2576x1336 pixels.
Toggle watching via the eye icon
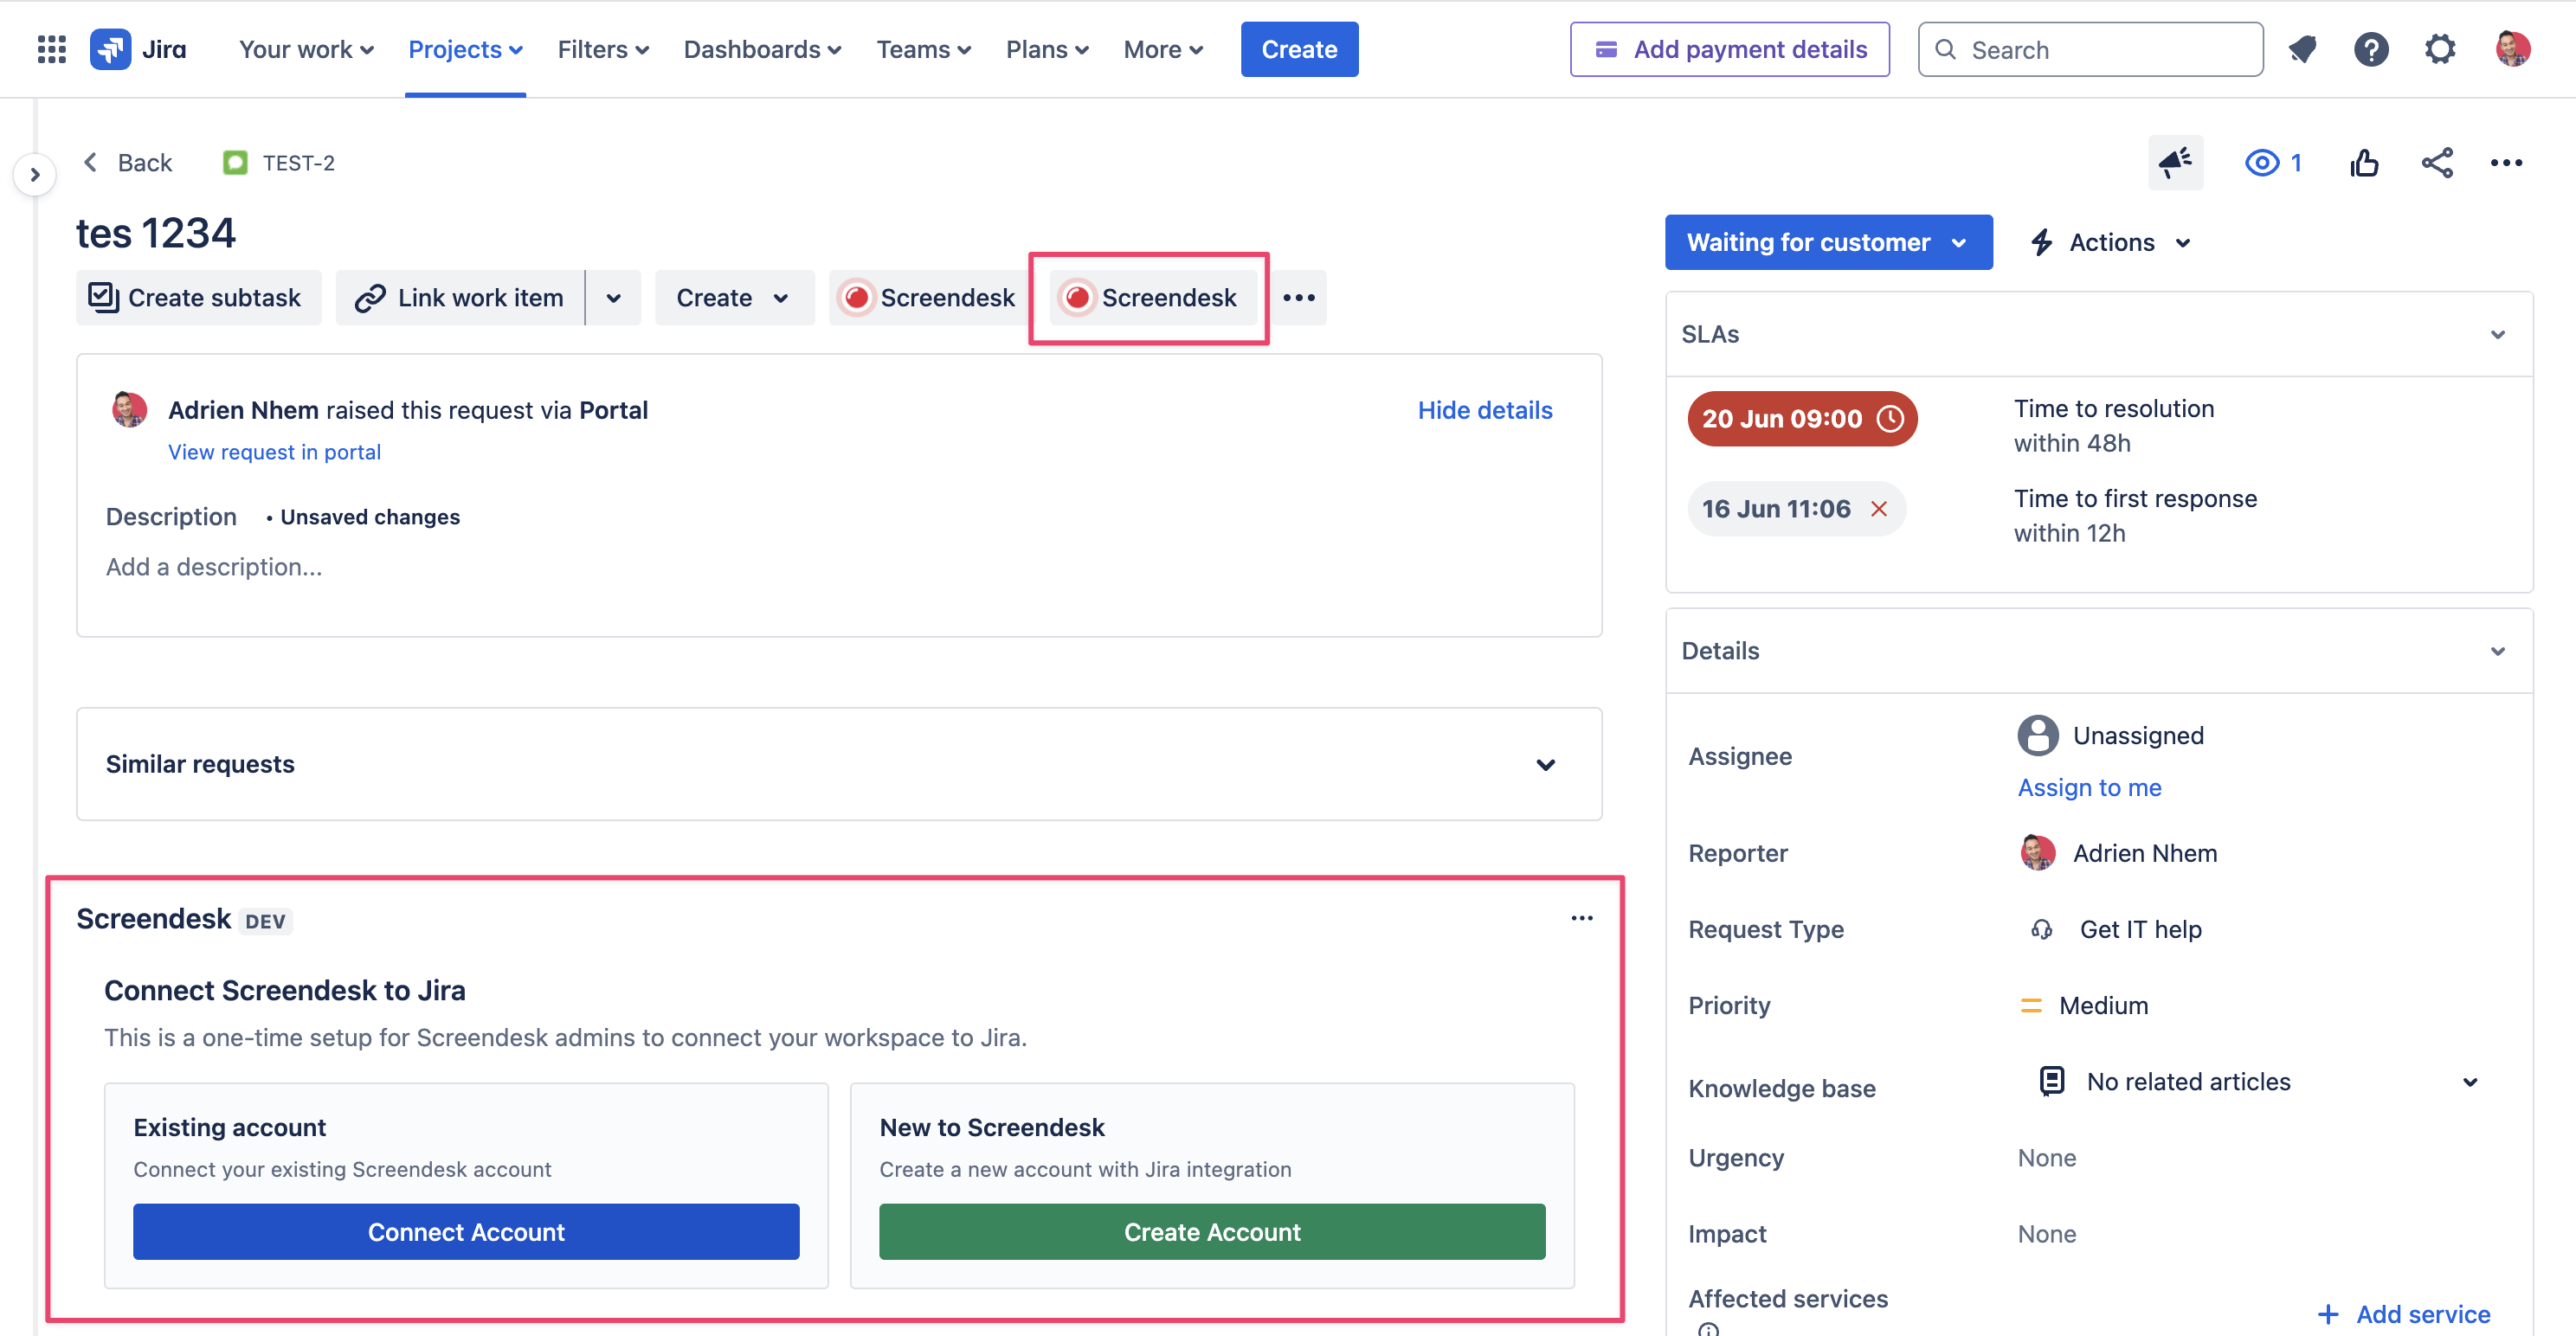click(2262, 162)
